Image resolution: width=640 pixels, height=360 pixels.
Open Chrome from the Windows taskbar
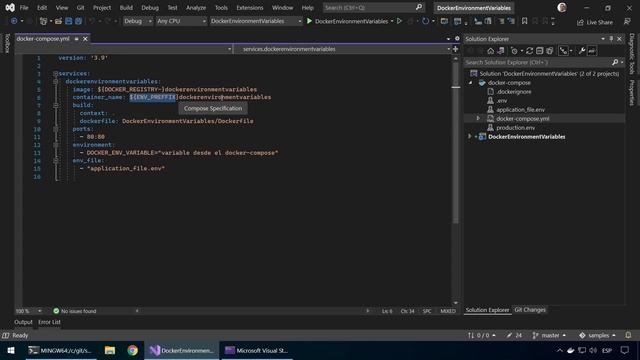[x=133, y=350]
